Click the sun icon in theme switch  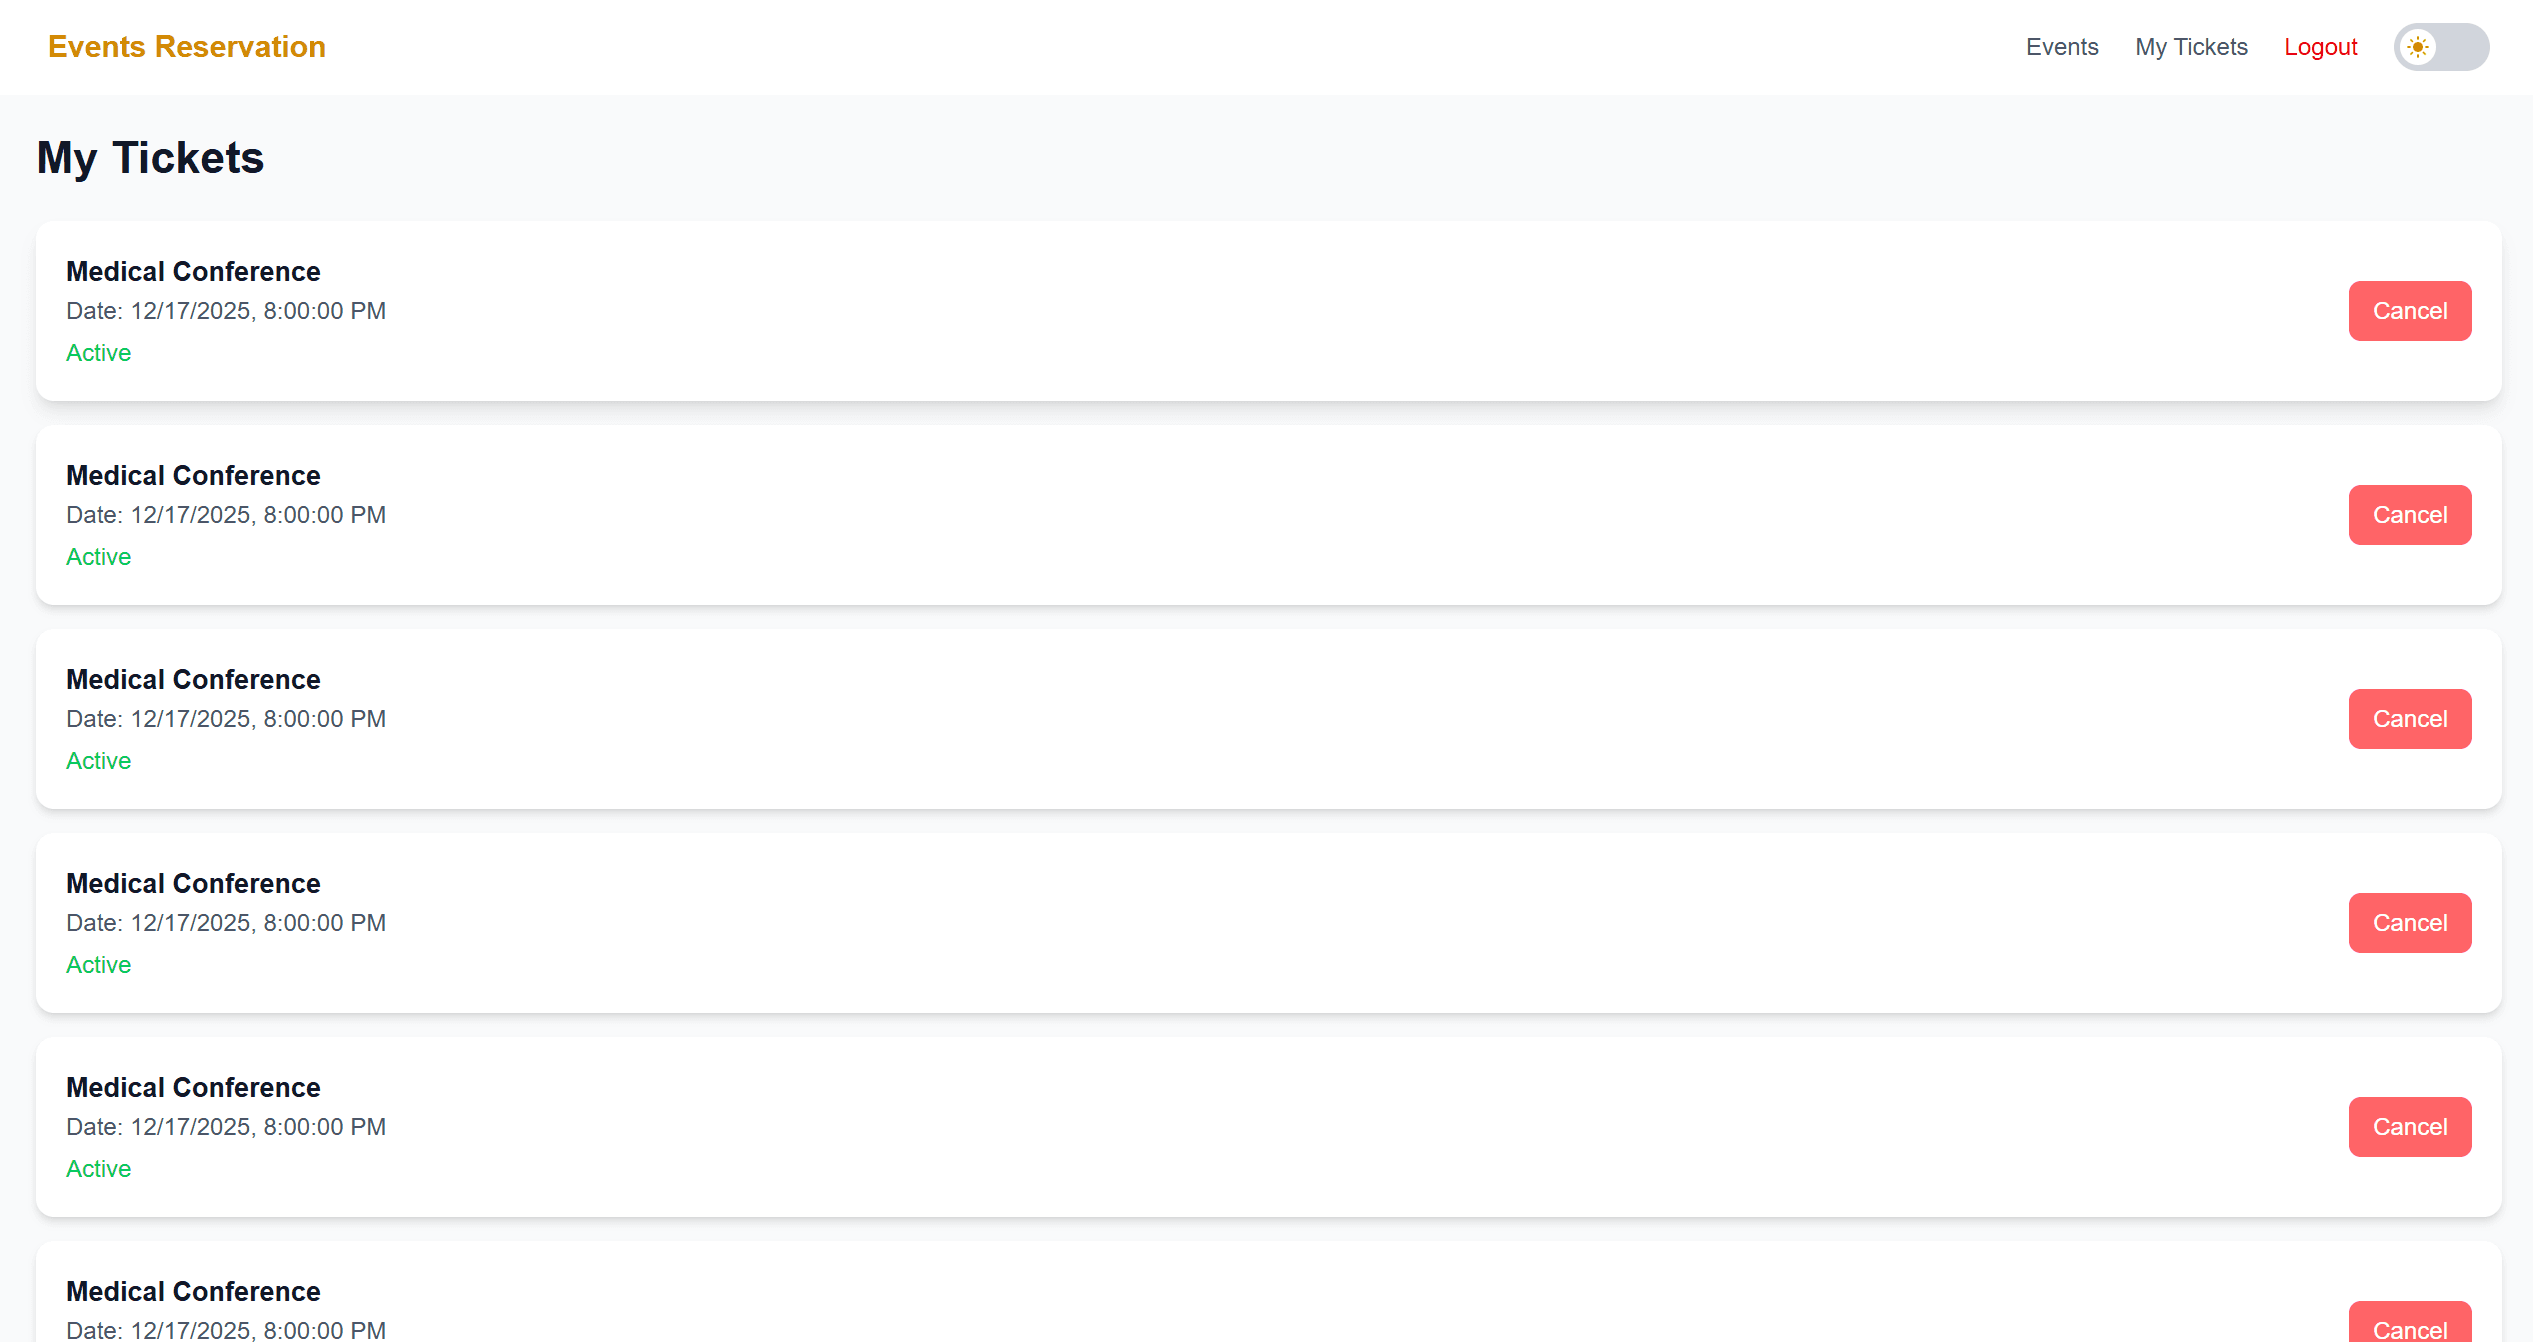[x=2418, y=47]
